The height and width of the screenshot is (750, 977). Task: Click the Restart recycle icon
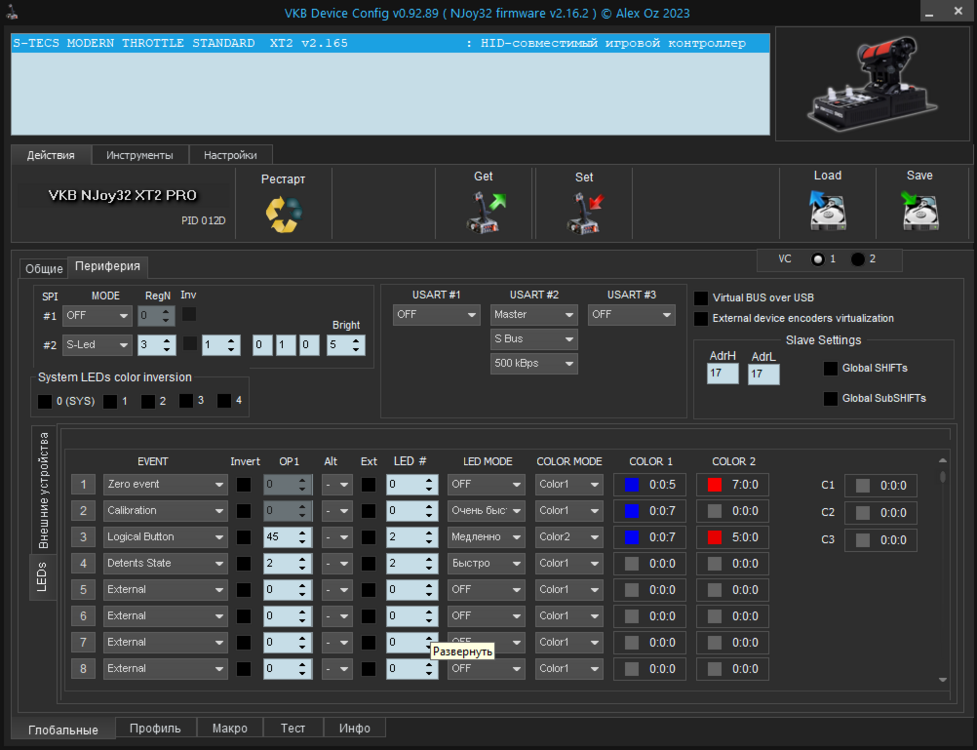[283, 213]
